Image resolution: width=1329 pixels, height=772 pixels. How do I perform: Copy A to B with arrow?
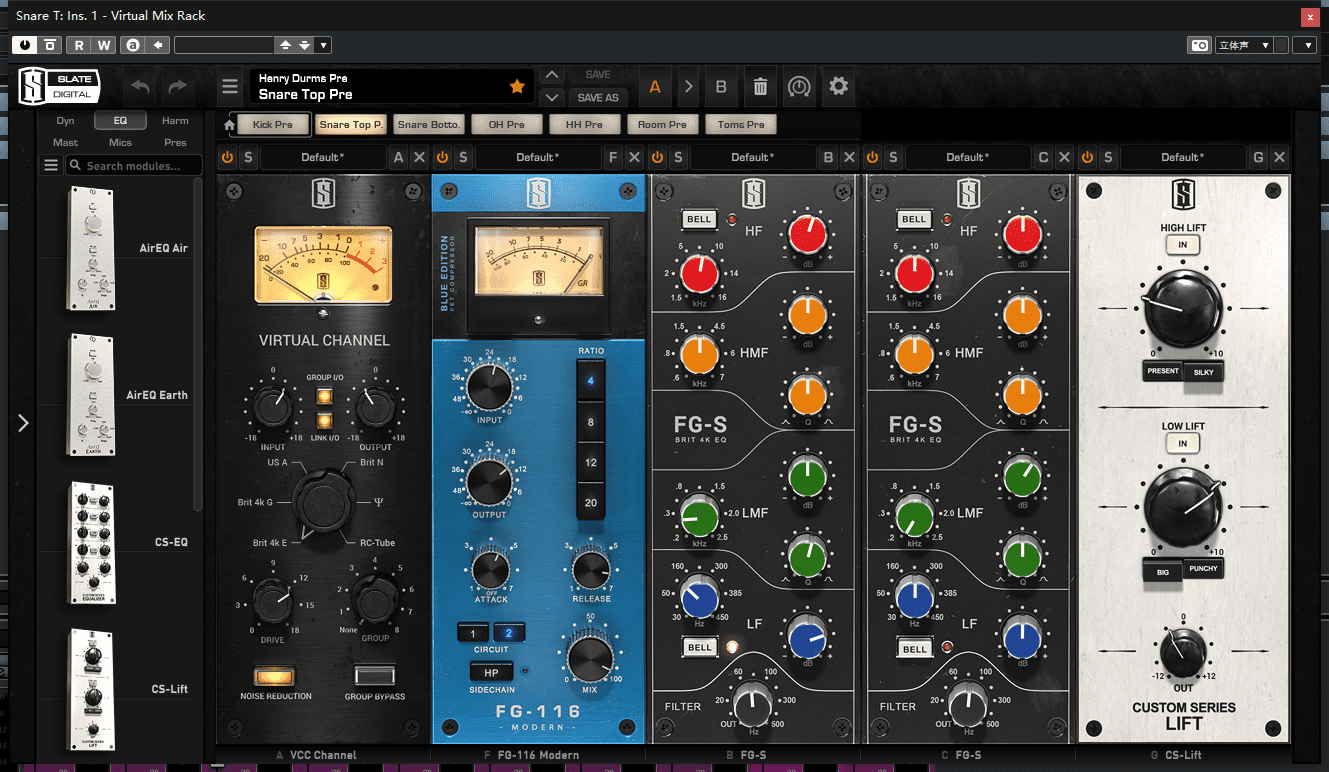coord(688,87)
